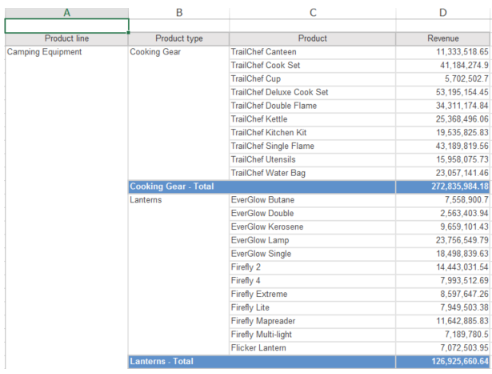The height and width of the screenshot is (374, 492).
Task: Click the Product line header cell
Action: (67, 39)
